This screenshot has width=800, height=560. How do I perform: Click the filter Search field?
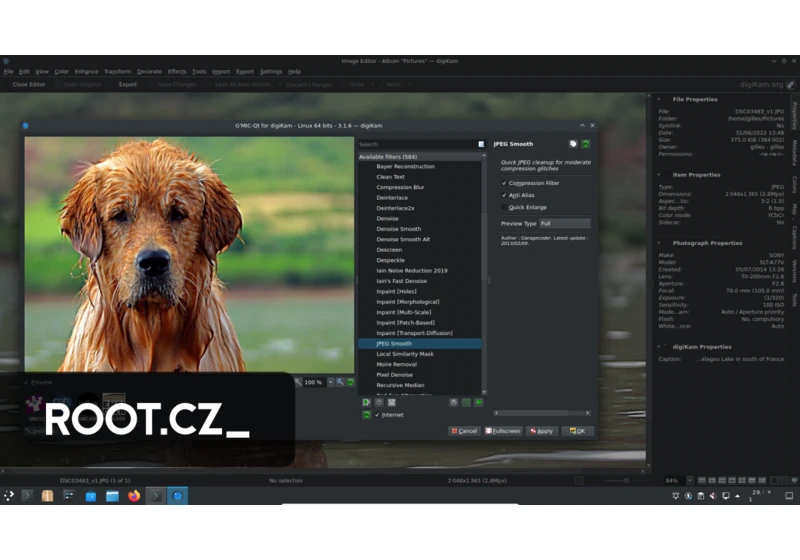coord(418,144)
